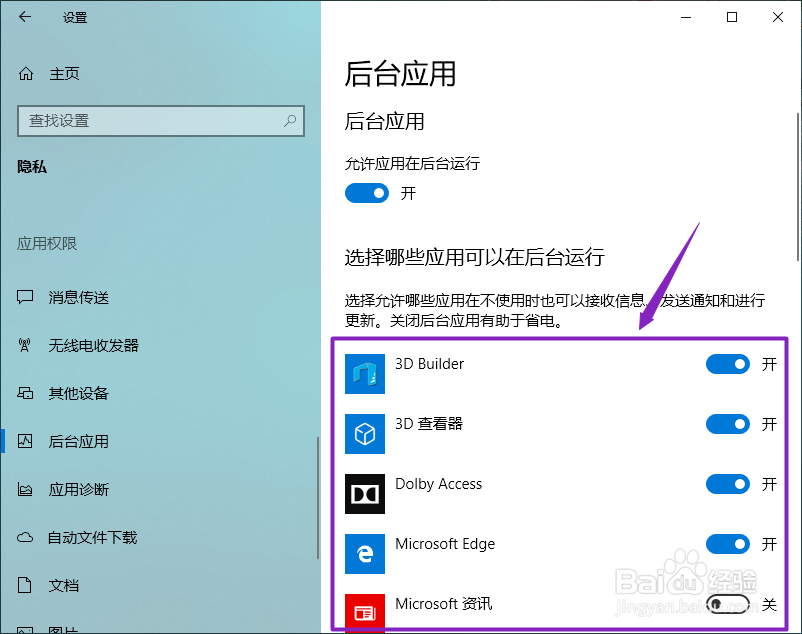
Task: Turn off 允许应用在后台运行 switch
Action: 367,193
